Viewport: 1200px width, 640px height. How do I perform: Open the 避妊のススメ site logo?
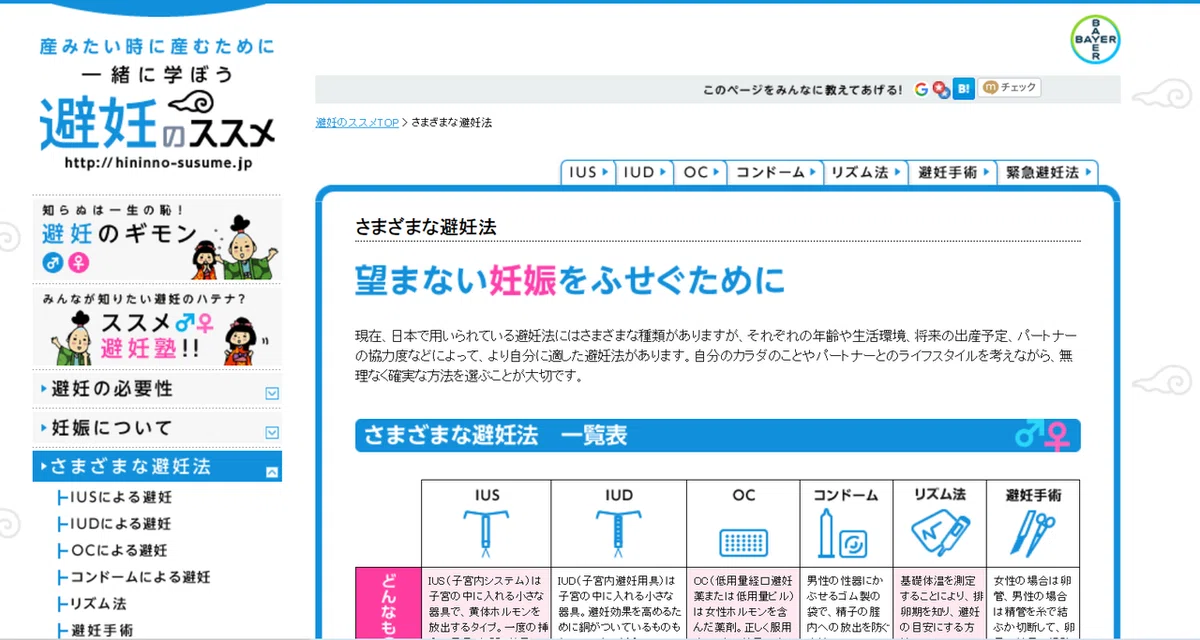(157, 105)
